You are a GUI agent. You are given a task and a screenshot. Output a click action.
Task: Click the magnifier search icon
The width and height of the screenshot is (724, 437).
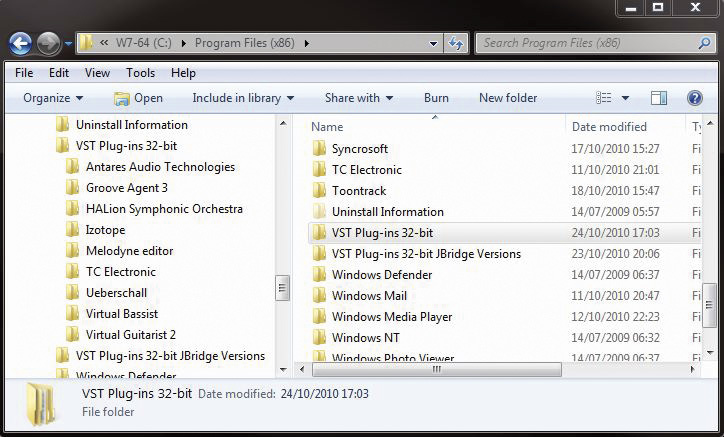coord(704,43)
